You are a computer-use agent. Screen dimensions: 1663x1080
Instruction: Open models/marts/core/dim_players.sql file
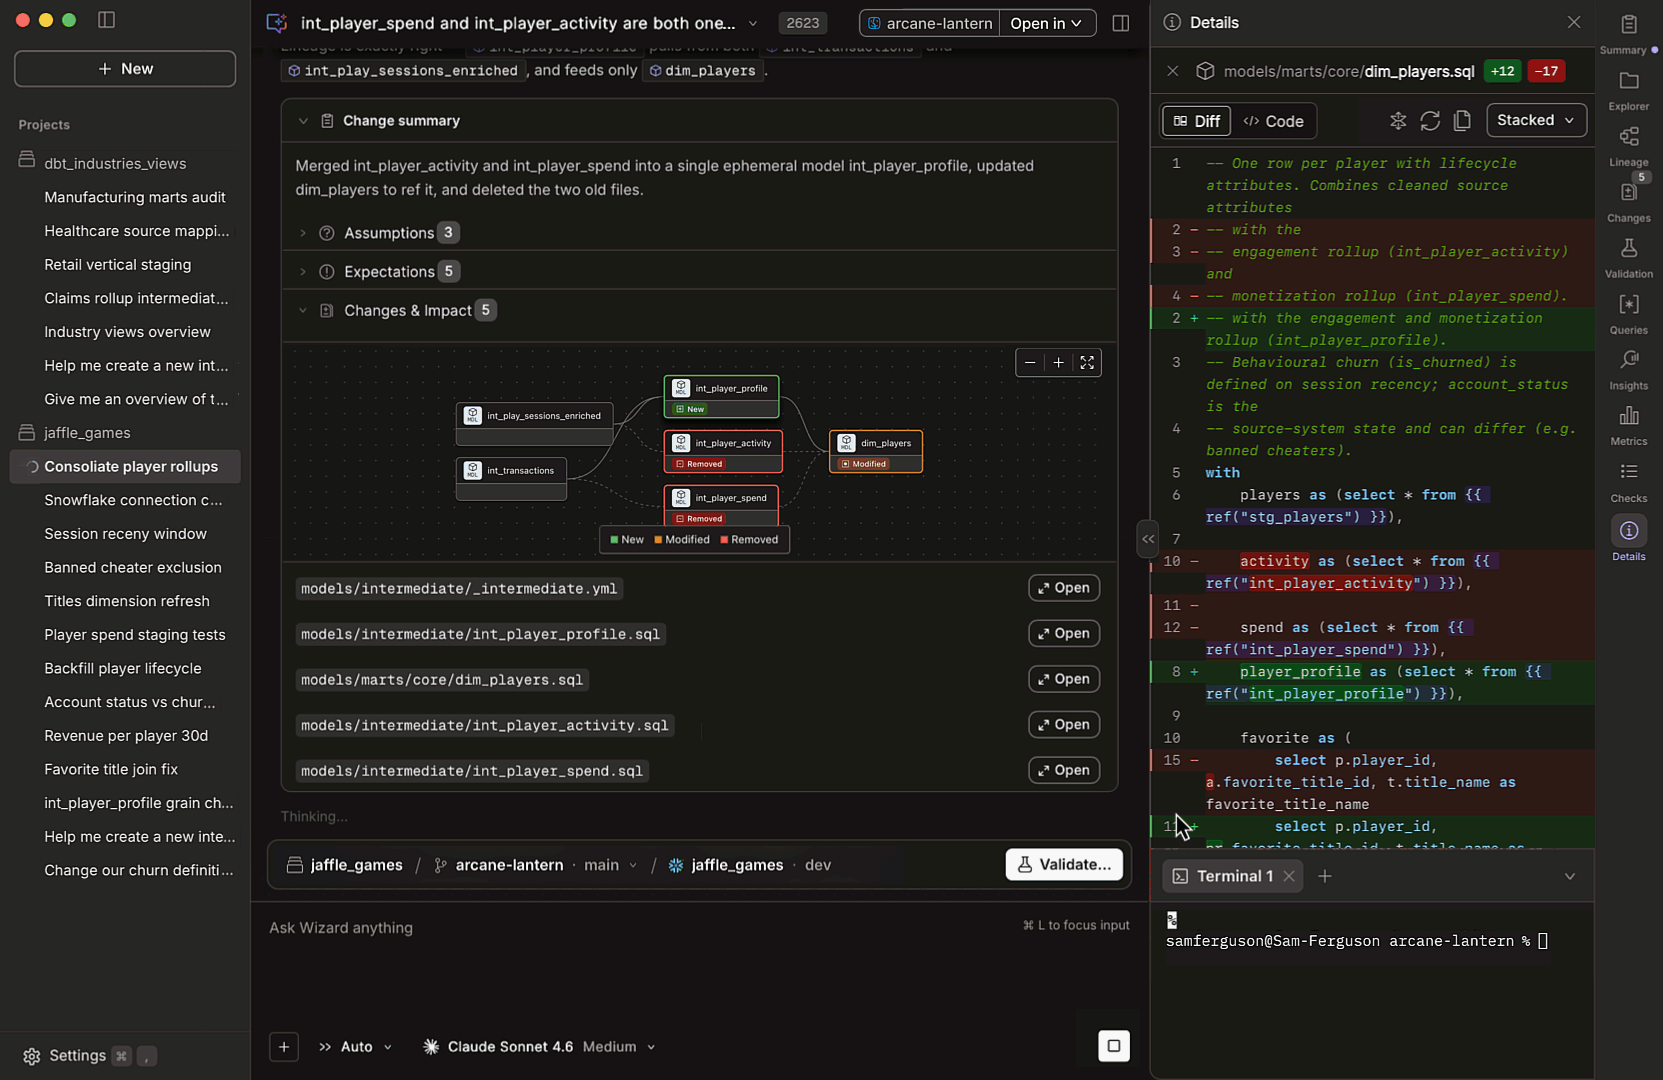pyautogui.click(x=1064, y=679)
